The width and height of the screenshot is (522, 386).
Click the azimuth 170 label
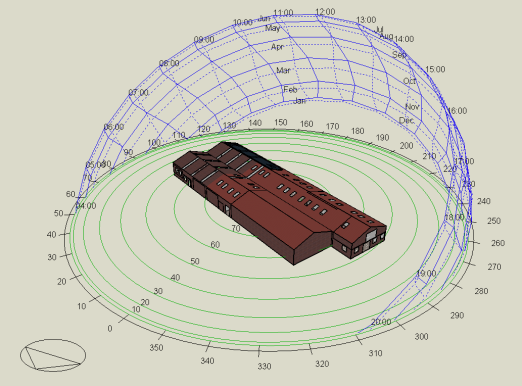(x=332, y=127)
